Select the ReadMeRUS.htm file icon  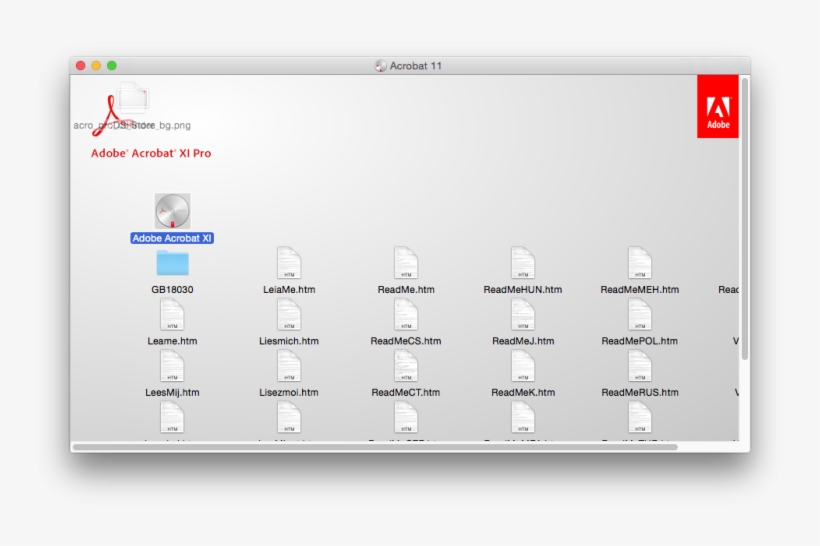640,366
